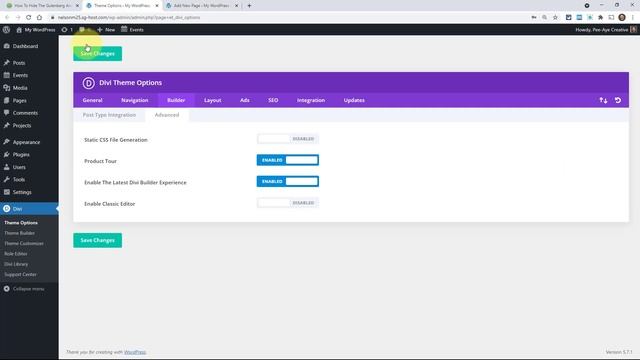Open the SEO tab

[273, 100]
